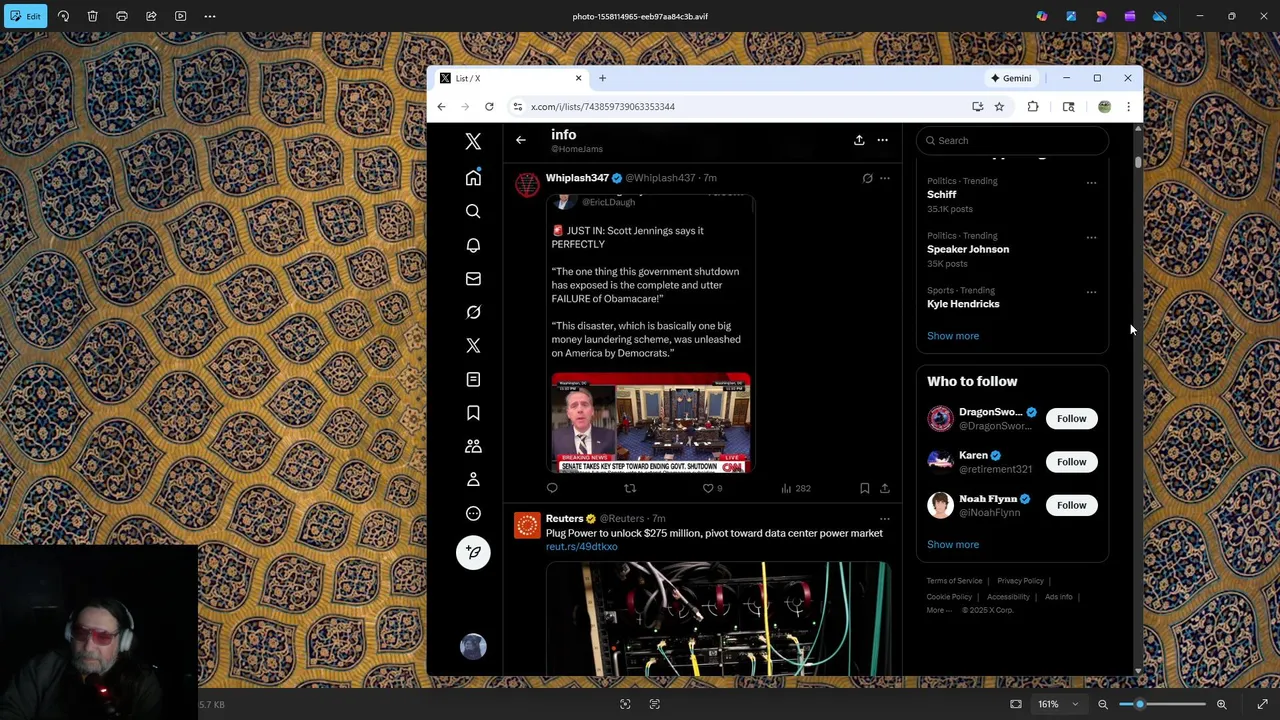1280x720 pixels.
Task: Click the fit to window icon in Photos
Action: (x=1016, y=704)
